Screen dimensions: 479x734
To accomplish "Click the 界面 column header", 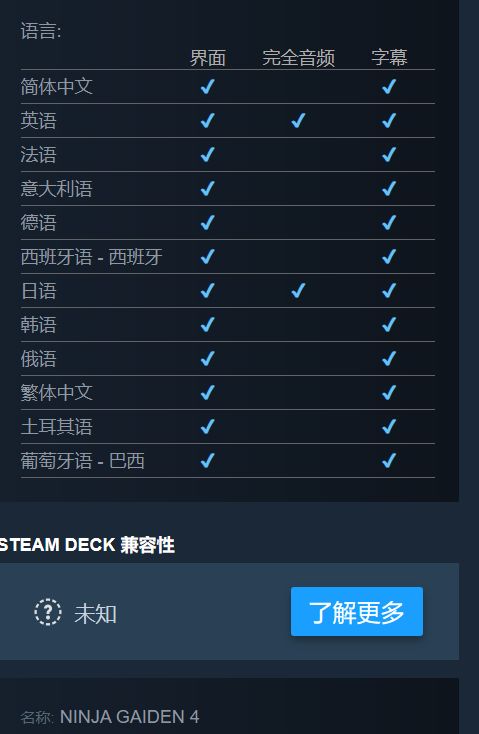I will [207, 58].
